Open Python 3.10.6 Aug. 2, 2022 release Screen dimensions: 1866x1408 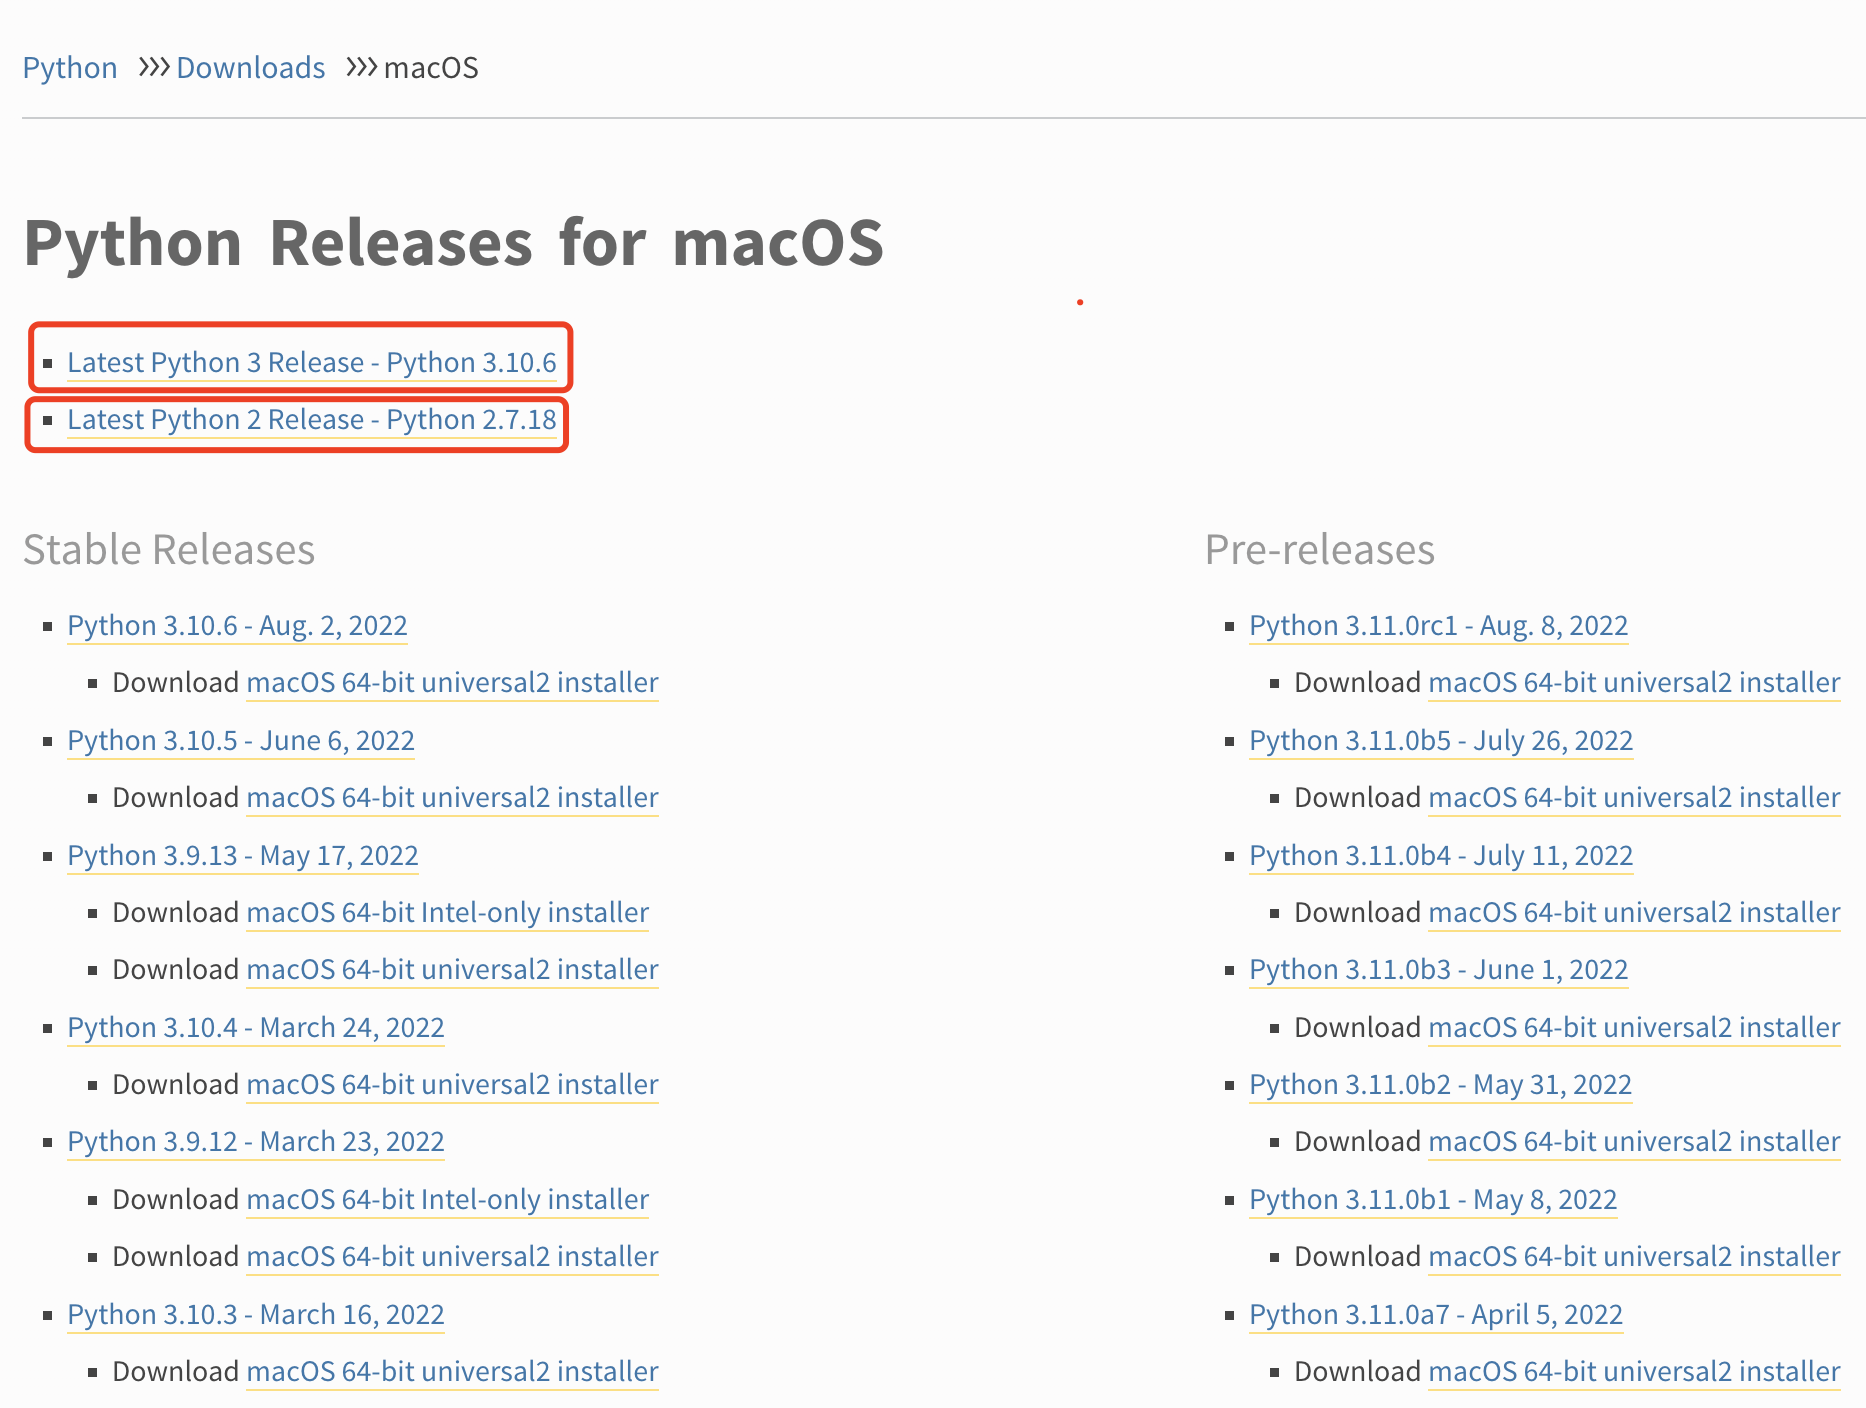click(x=237, y=626)
